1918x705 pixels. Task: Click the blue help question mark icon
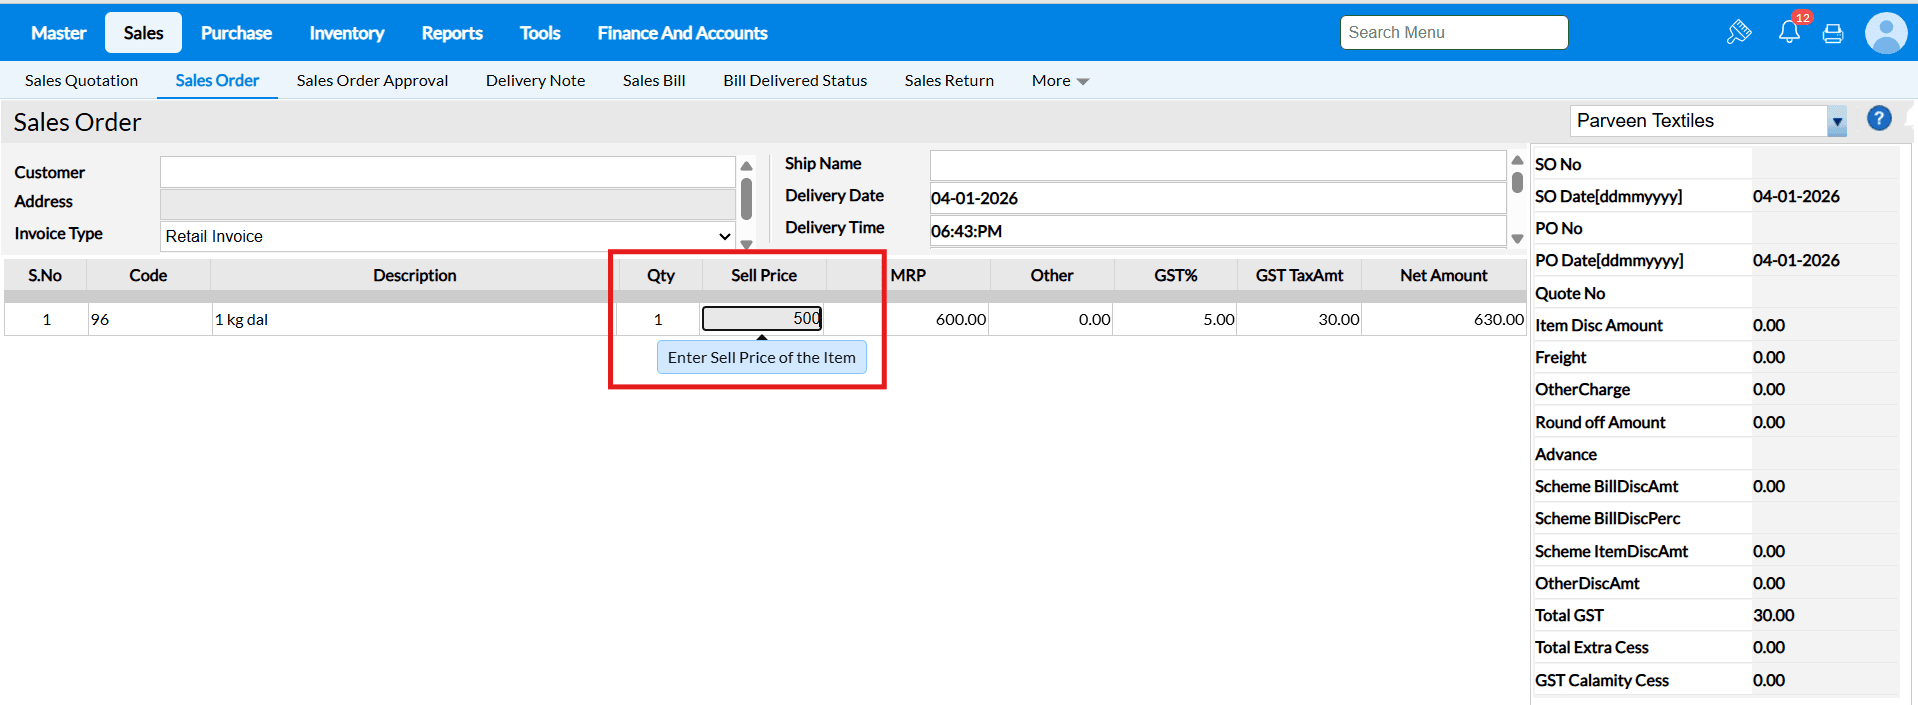tap(1879, 119)
